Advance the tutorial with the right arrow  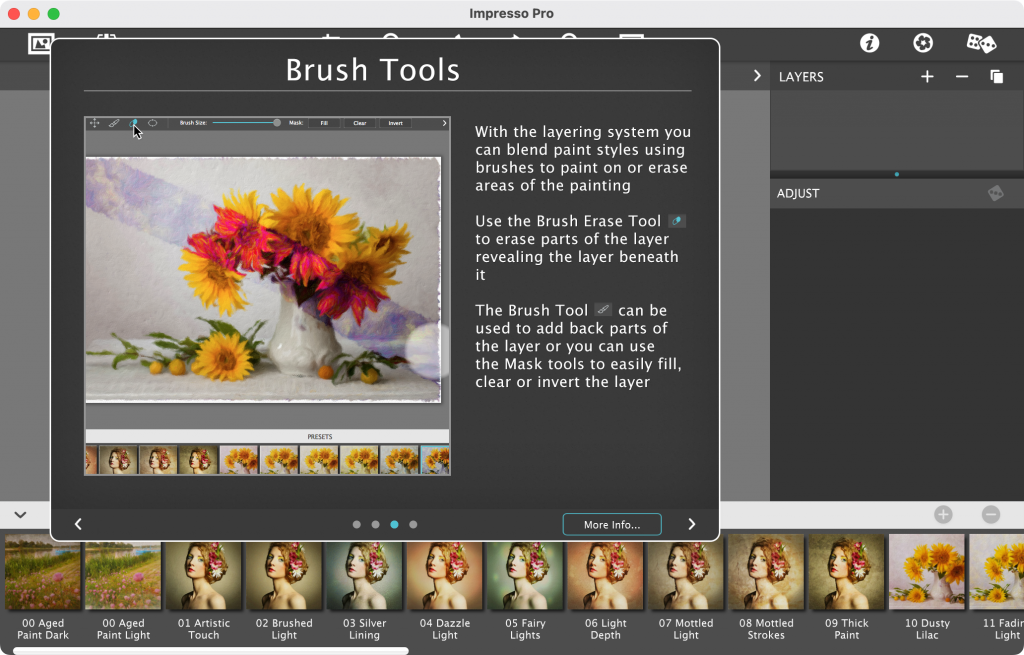pyautogui.click(x=691, y=523)
